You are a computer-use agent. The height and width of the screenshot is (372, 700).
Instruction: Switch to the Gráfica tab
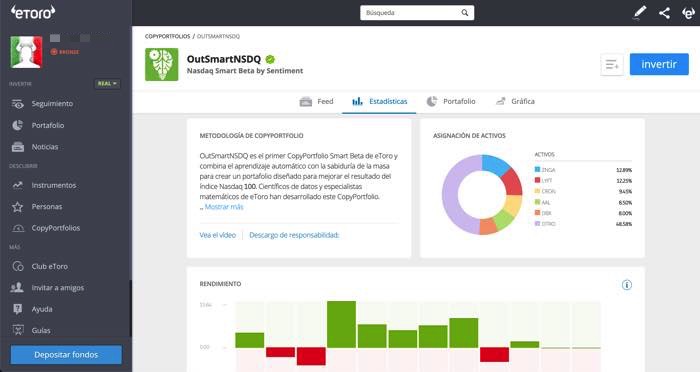click(x=516, y=101)
